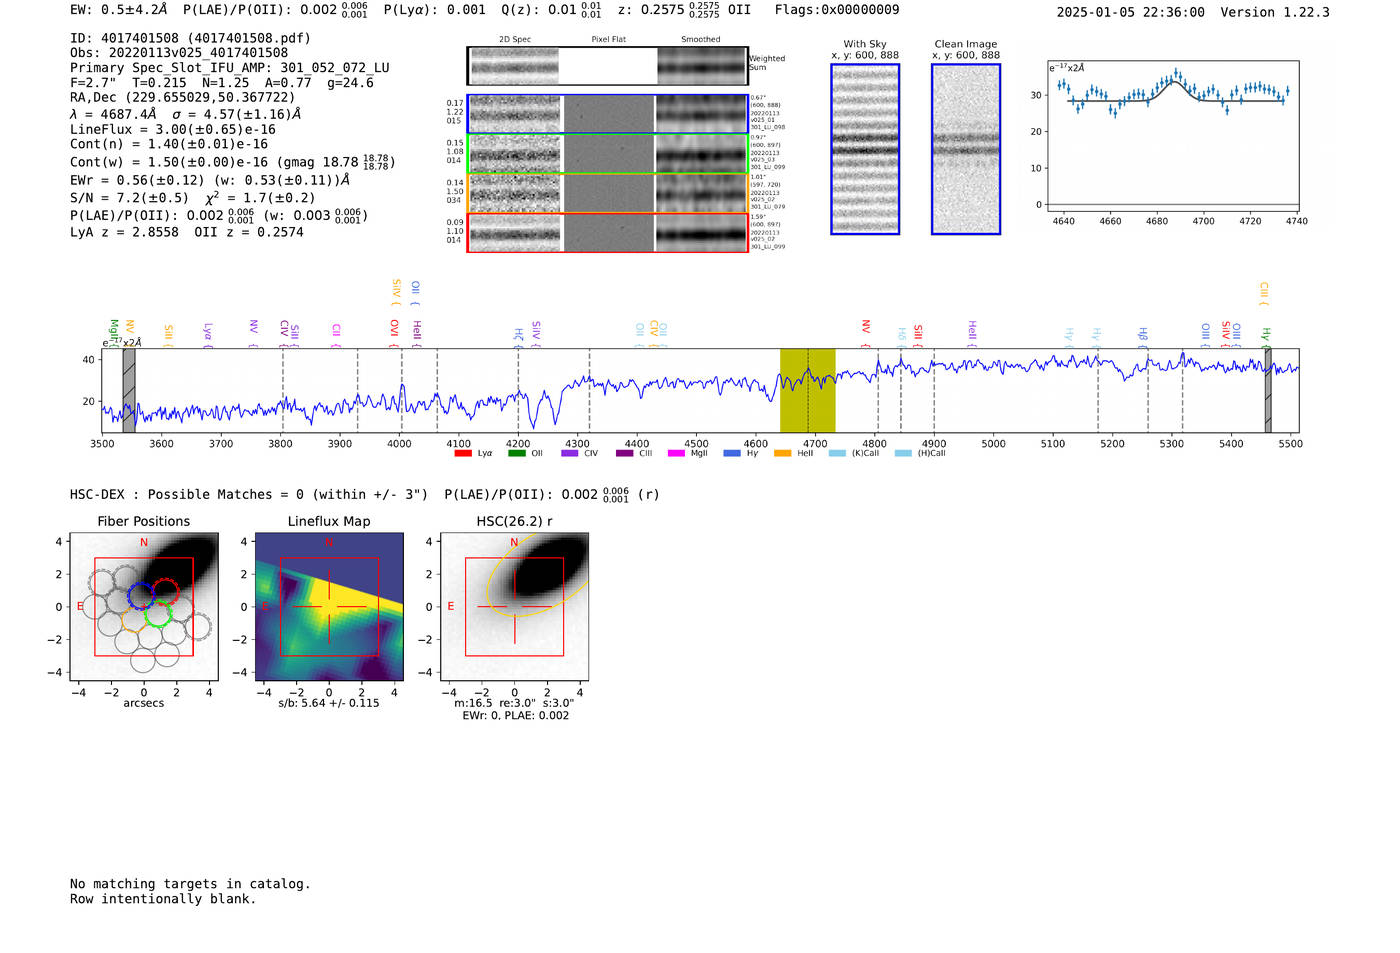The height and width of the screenshot is (953, 1400).
Task: Open the Fiber Positions panel image
Action: [x=144, y=607]
